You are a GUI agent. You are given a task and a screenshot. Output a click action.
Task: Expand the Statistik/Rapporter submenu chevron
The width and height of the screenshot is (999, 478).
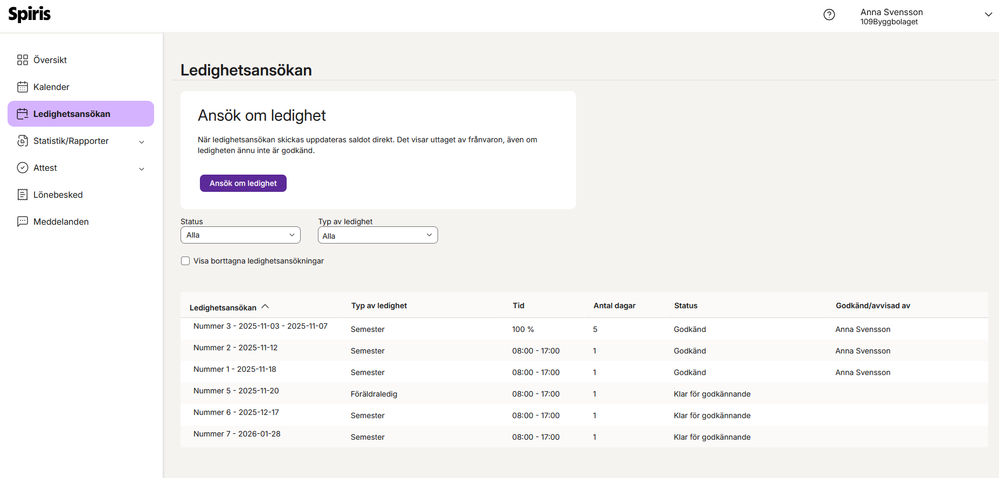coord(141,142)
